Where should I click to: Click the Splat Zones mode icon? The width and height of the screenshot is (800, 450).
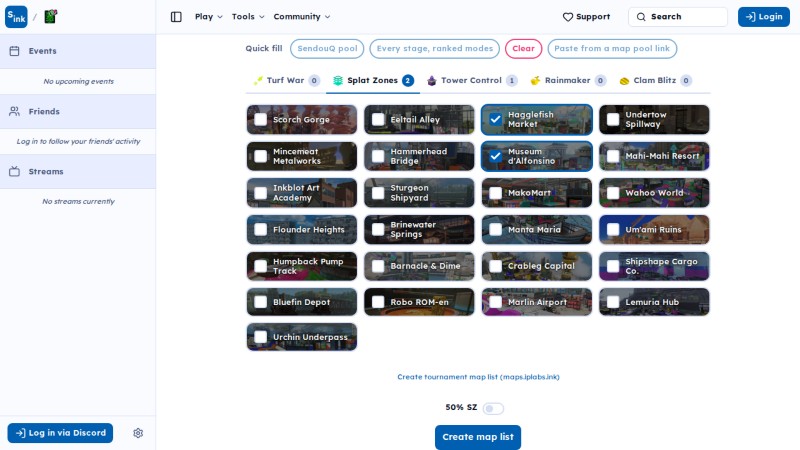pyautogui.click(x=338, y=81)
